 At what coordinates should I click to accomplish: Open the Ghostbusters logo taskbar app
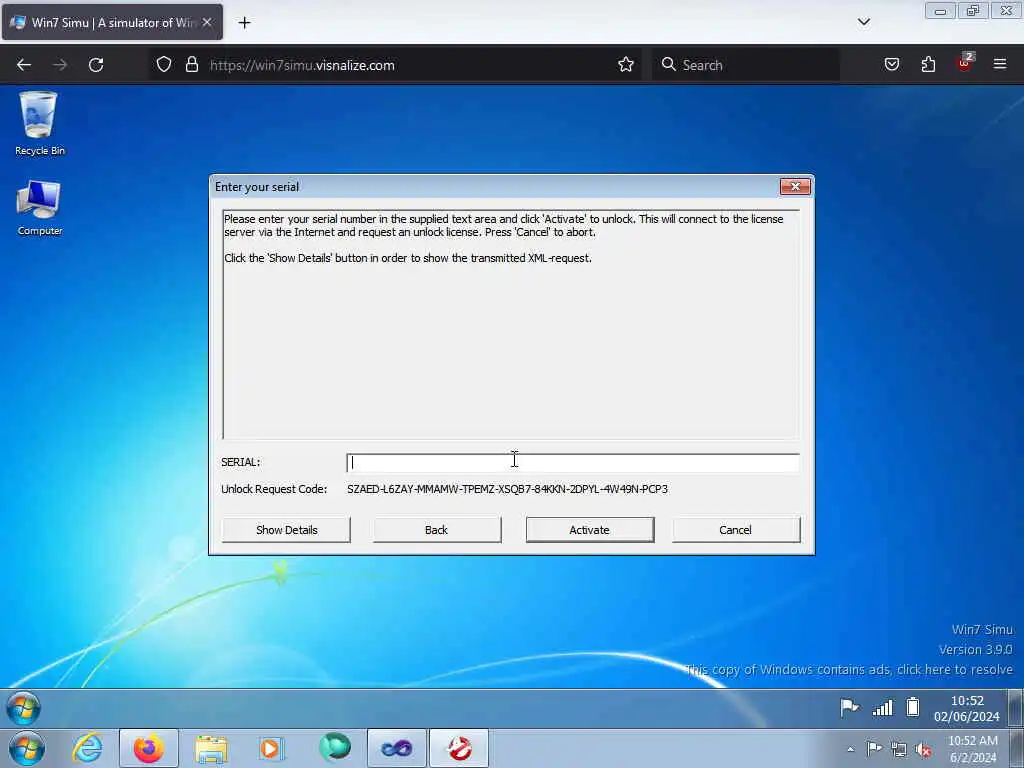tap(459, 748)
